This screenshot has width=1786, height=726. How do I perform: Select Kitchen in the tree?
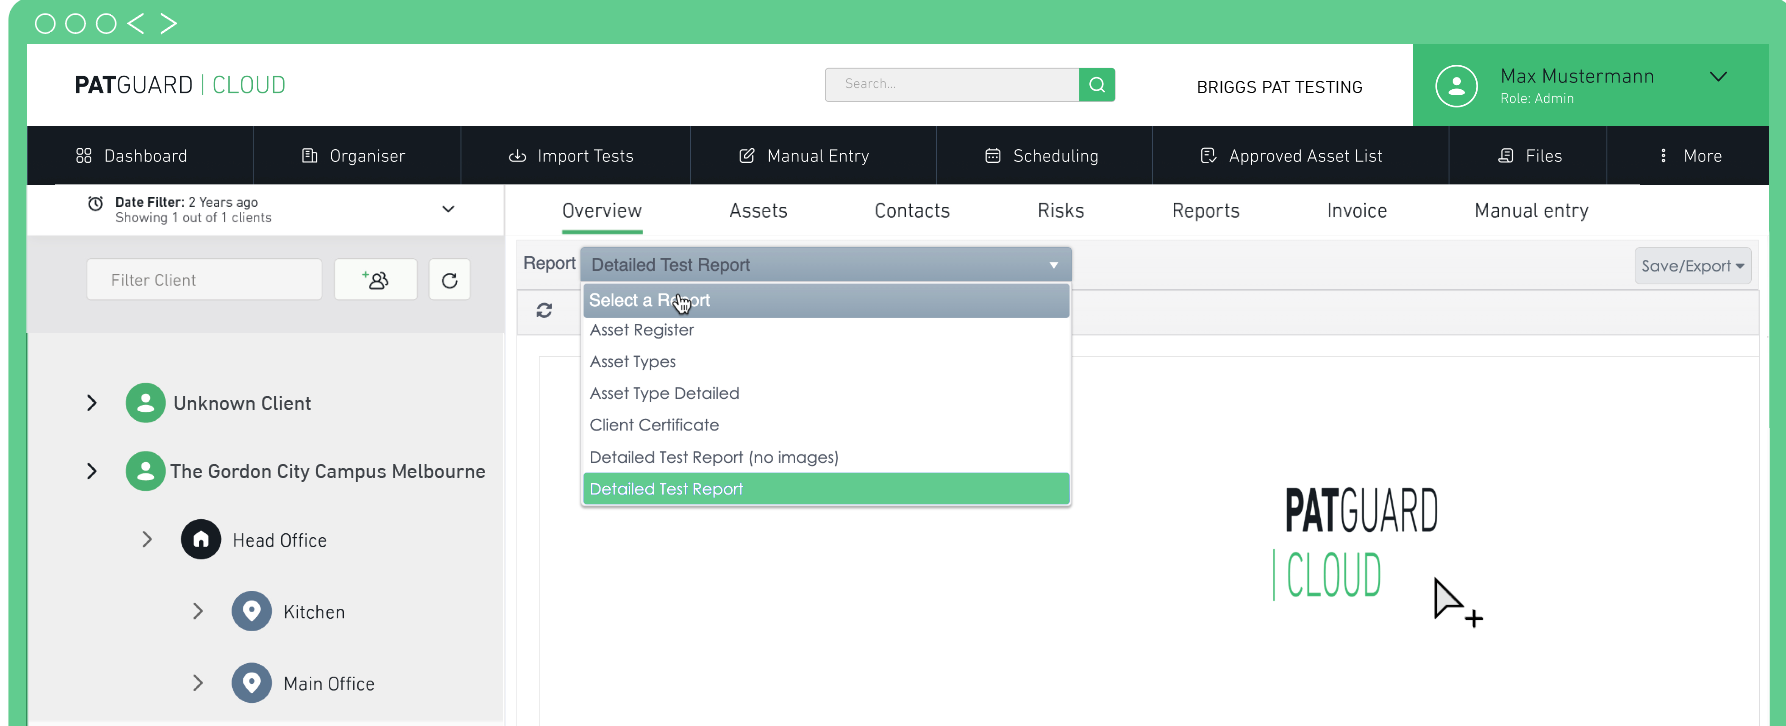coord(314,612)
